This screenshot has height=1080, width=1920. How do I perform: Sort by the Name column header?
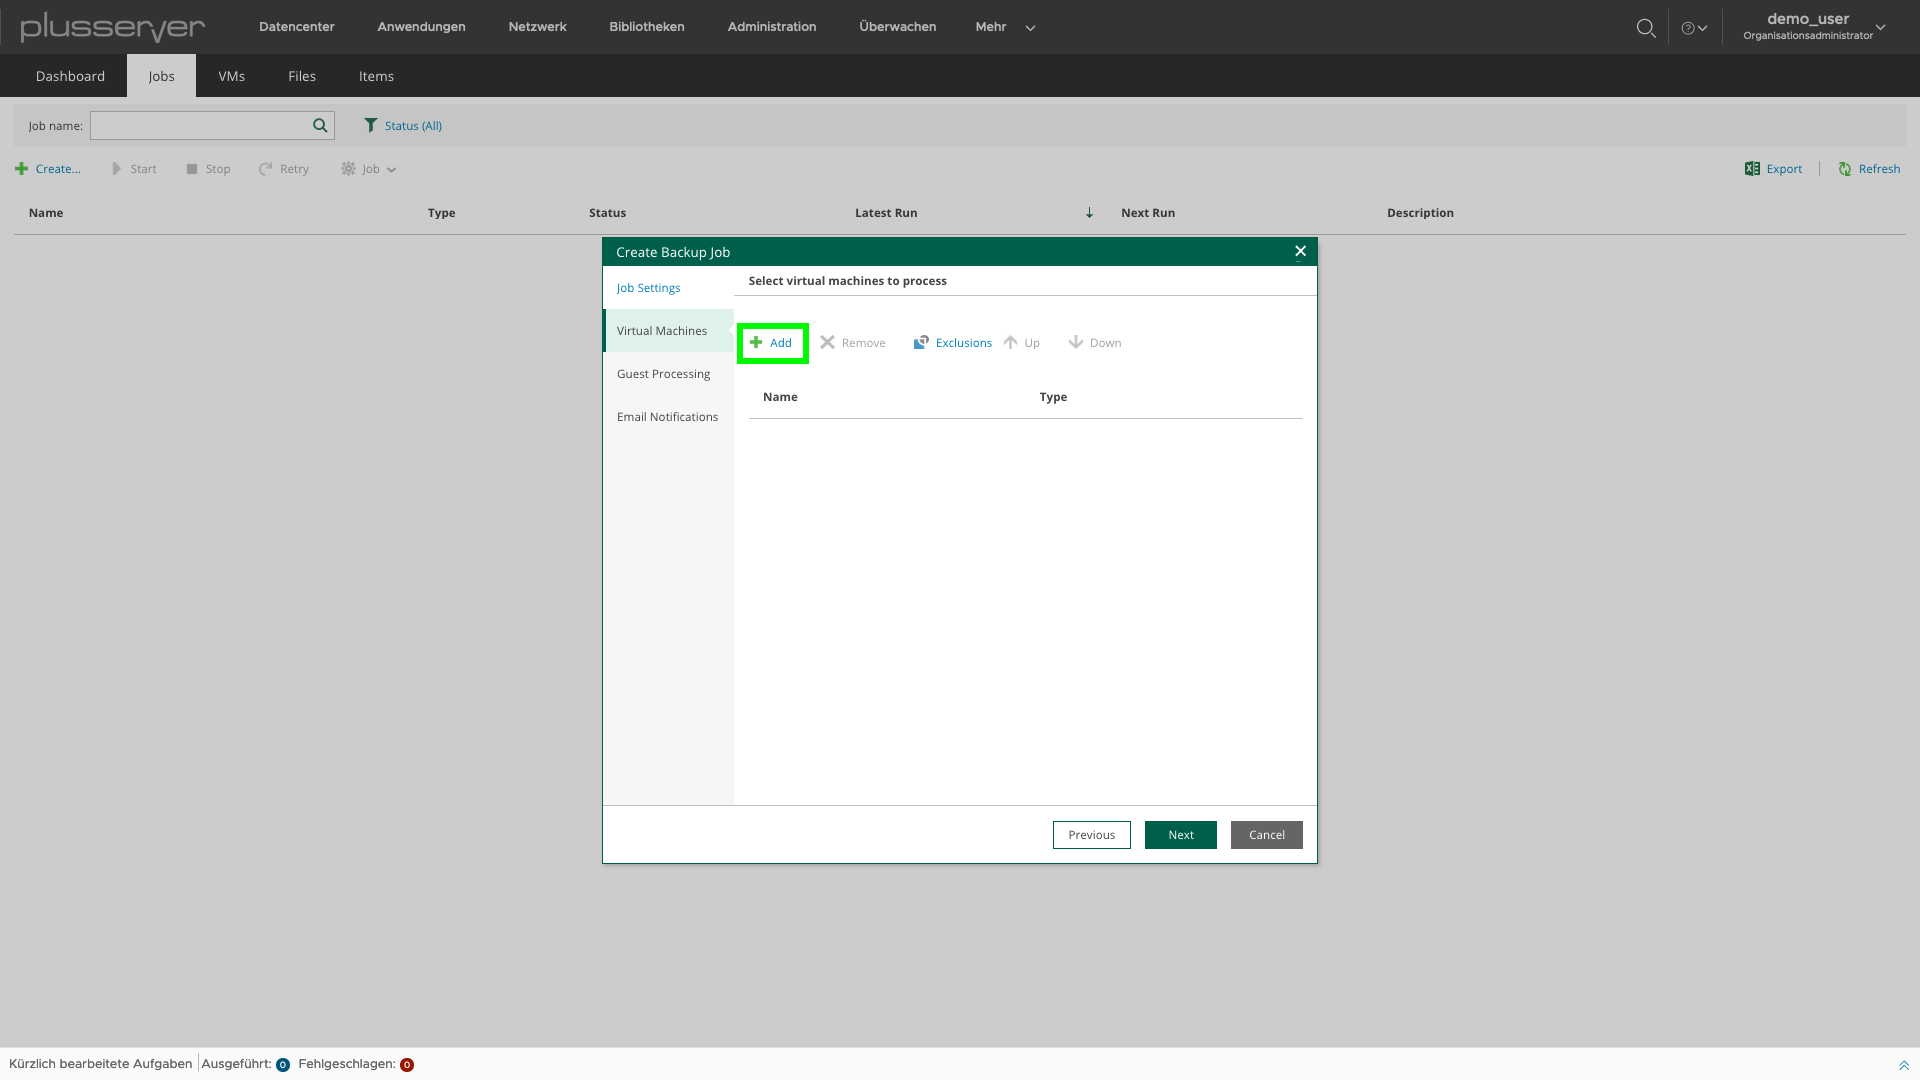click(x=46, y=213)
